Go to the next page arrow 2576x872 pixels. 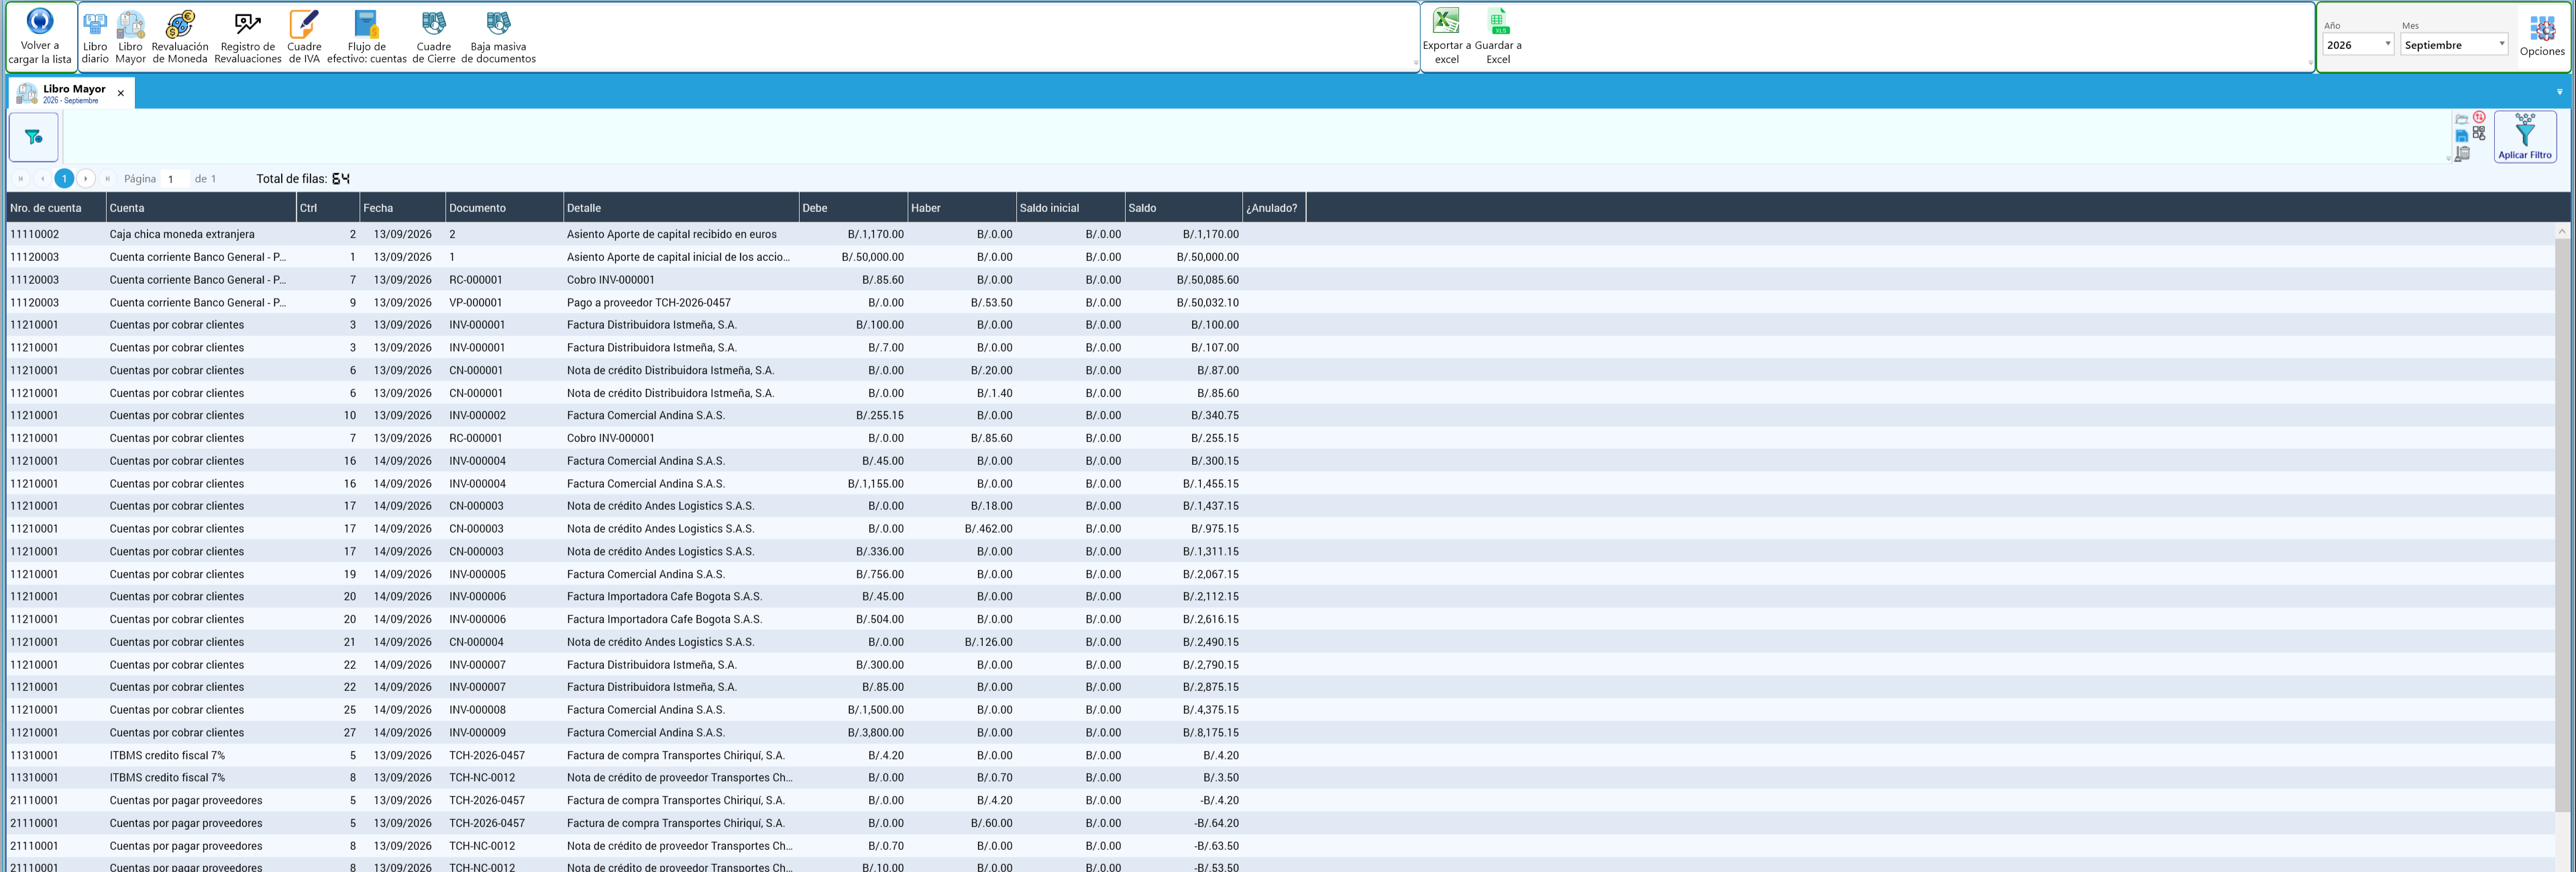point(86,179)
